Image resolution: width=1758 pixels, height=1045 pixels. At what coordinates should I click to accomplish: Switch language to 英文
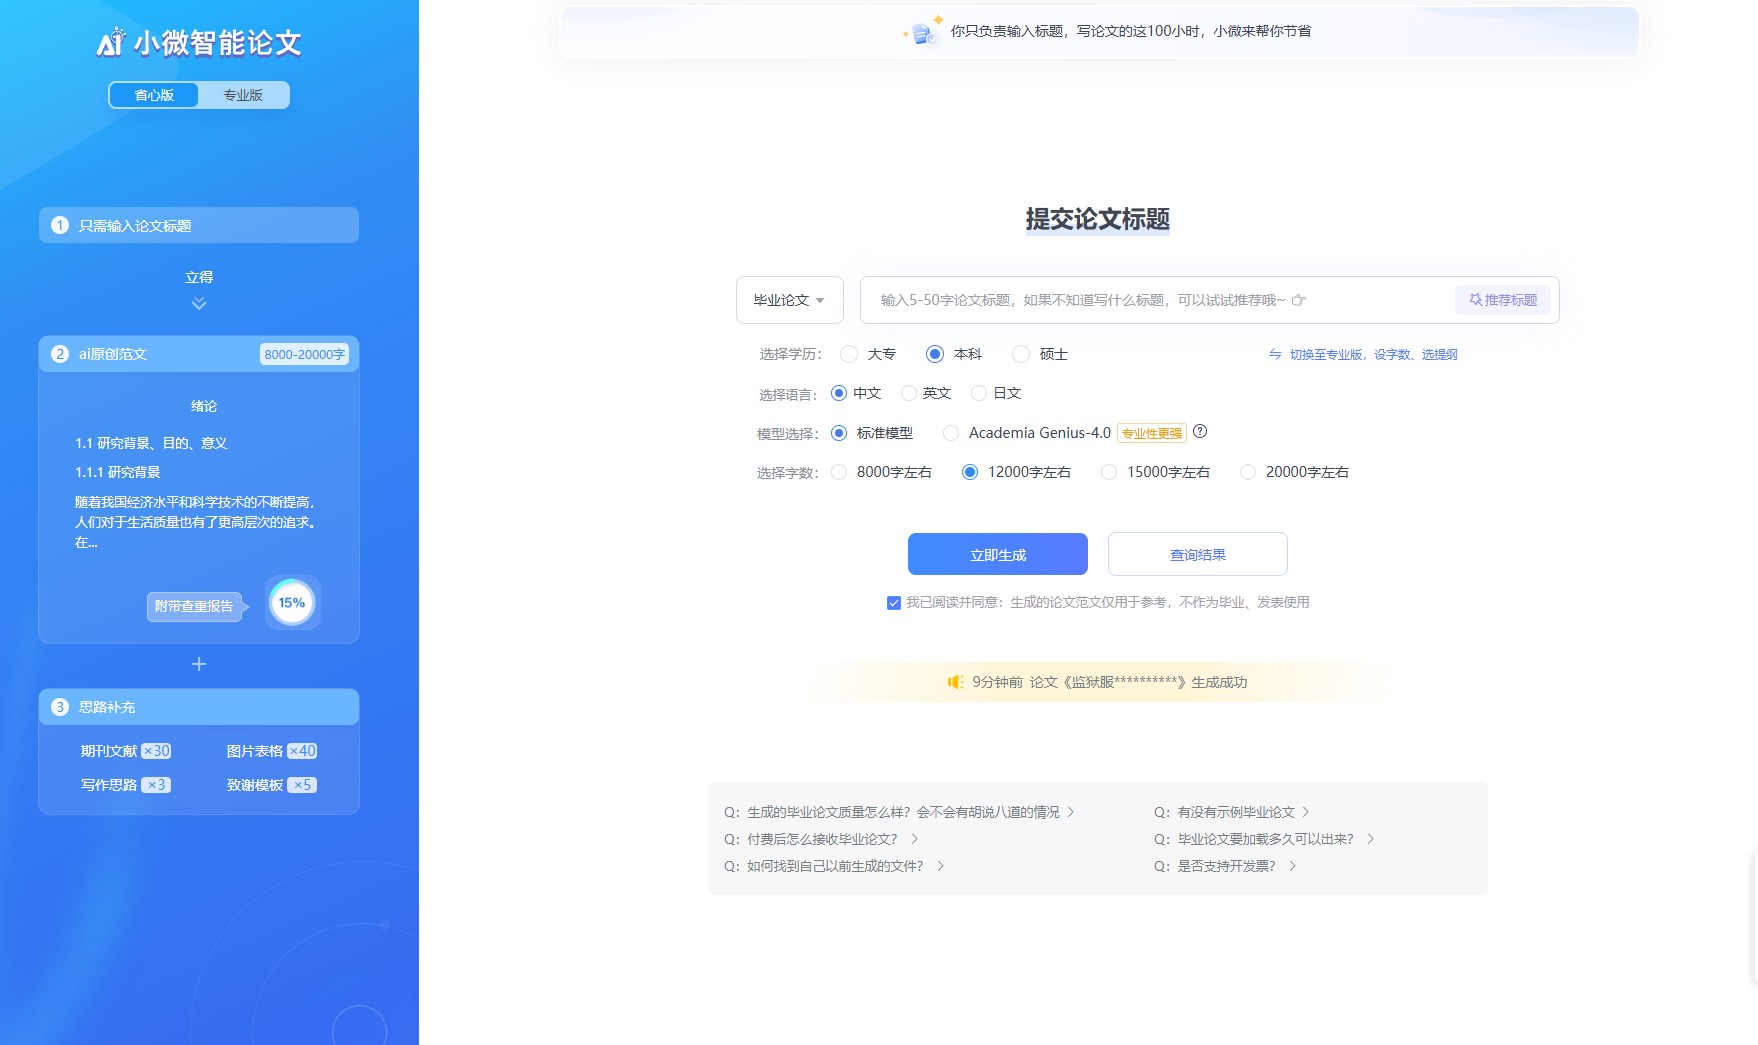coord(908,393)
